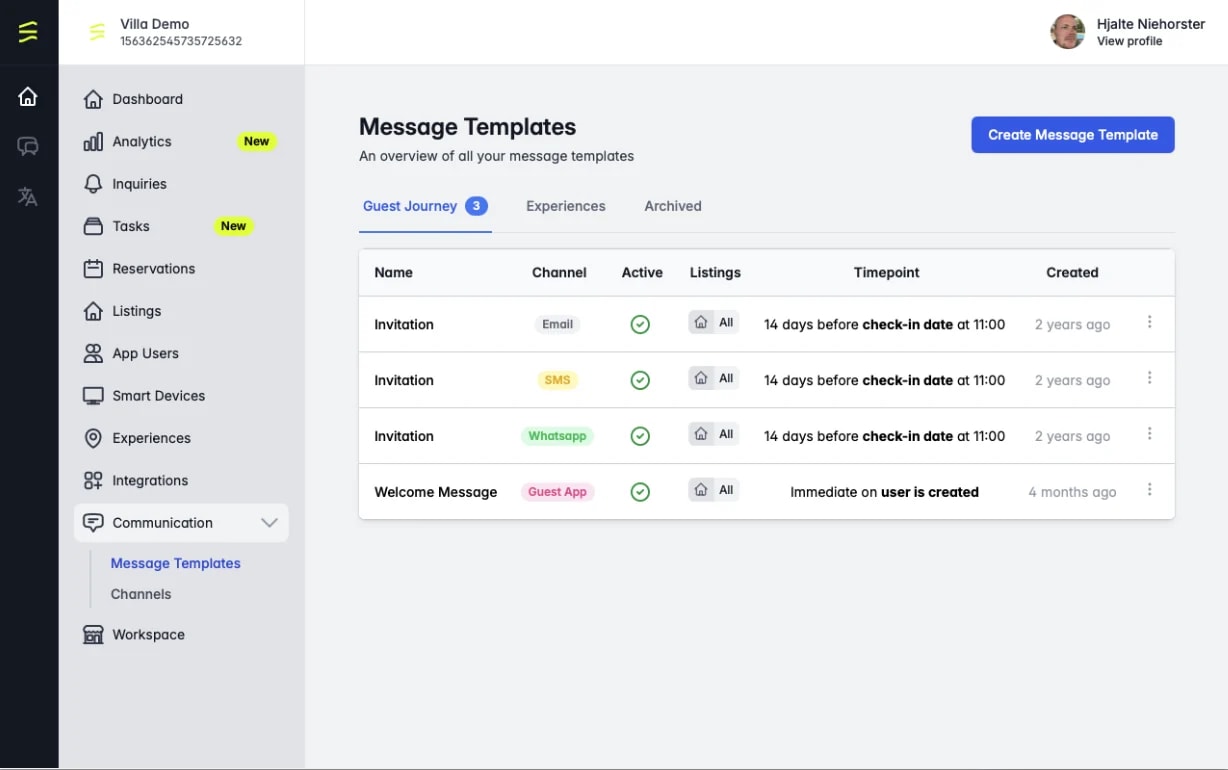
Task: Switch to the Experiences tab
Action: pyautogui.click(x=566, y=206)
